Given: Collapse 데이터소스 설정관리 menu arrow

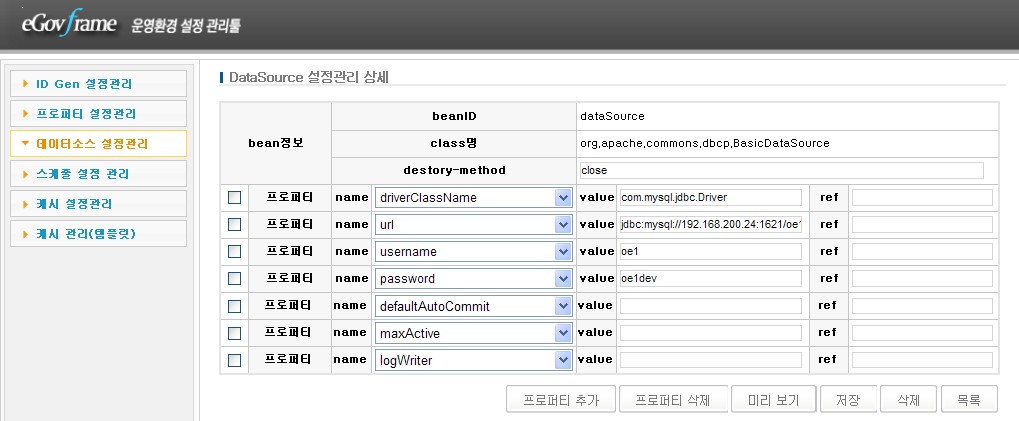Looking at the screenshot, I should (26, 144).
